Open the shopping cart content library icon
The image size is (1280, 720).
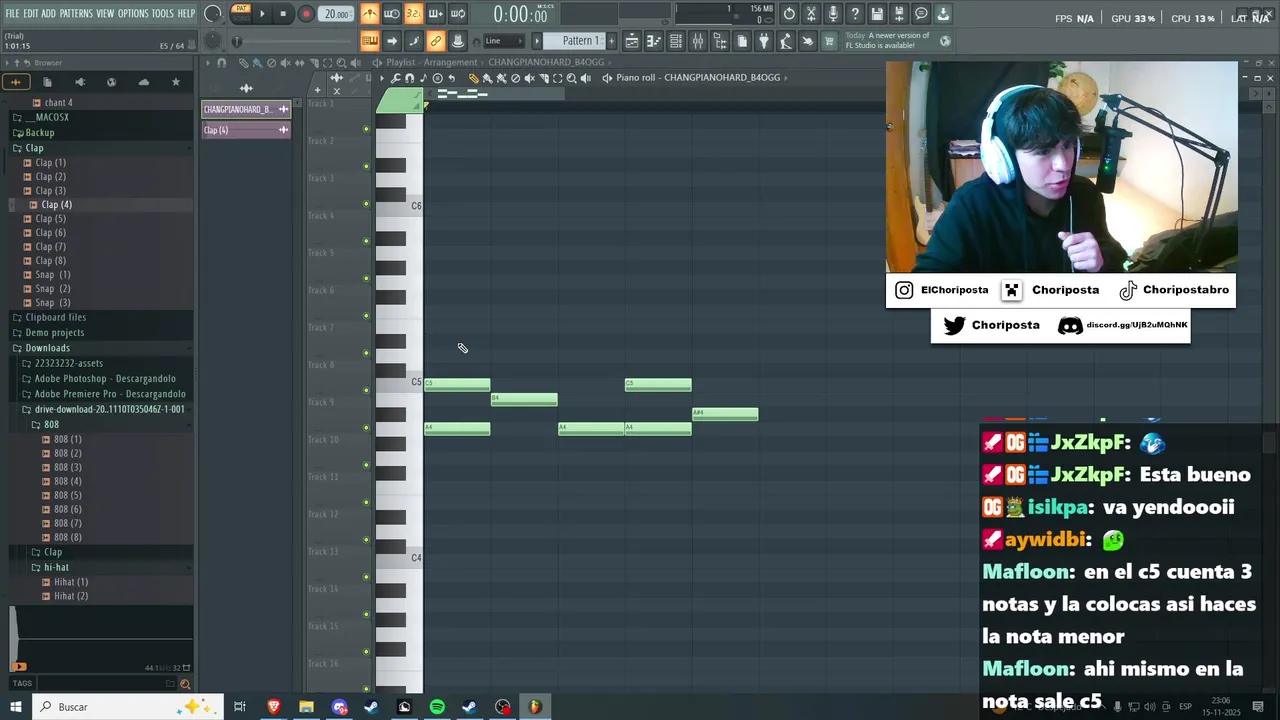829,41
